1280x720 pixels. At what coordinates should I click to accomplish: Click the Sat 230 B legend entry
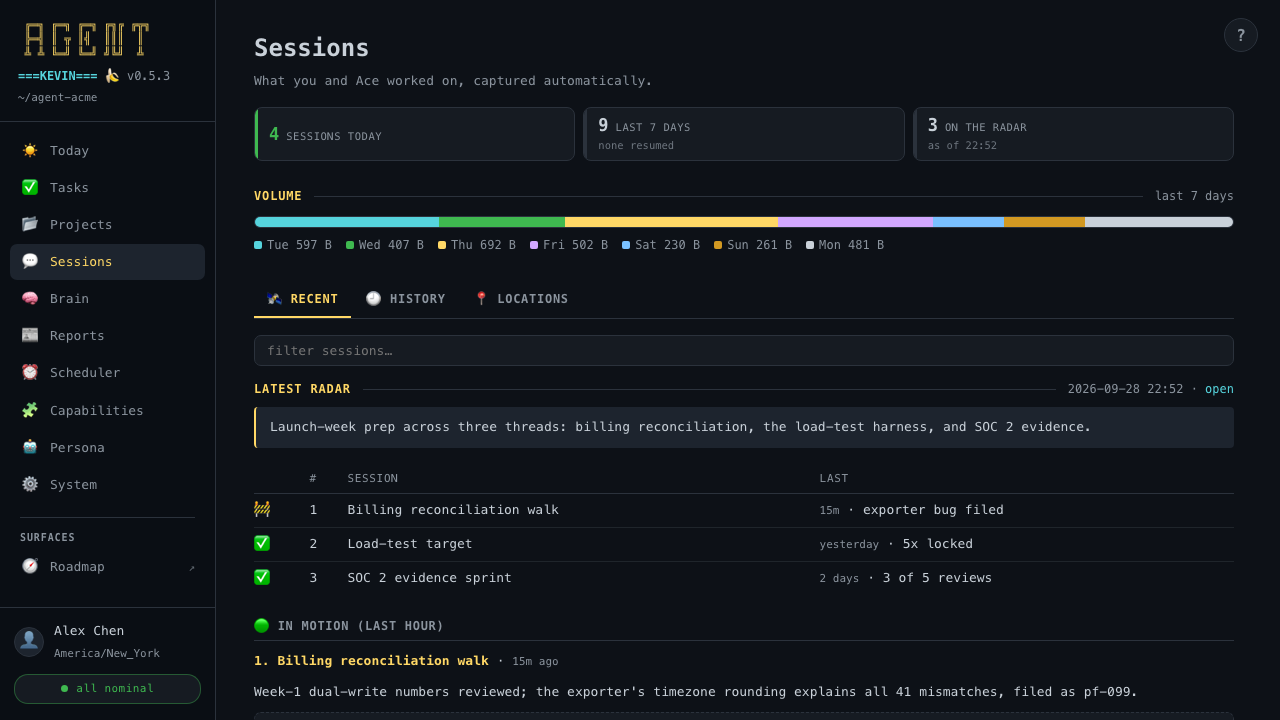[661, 245]
